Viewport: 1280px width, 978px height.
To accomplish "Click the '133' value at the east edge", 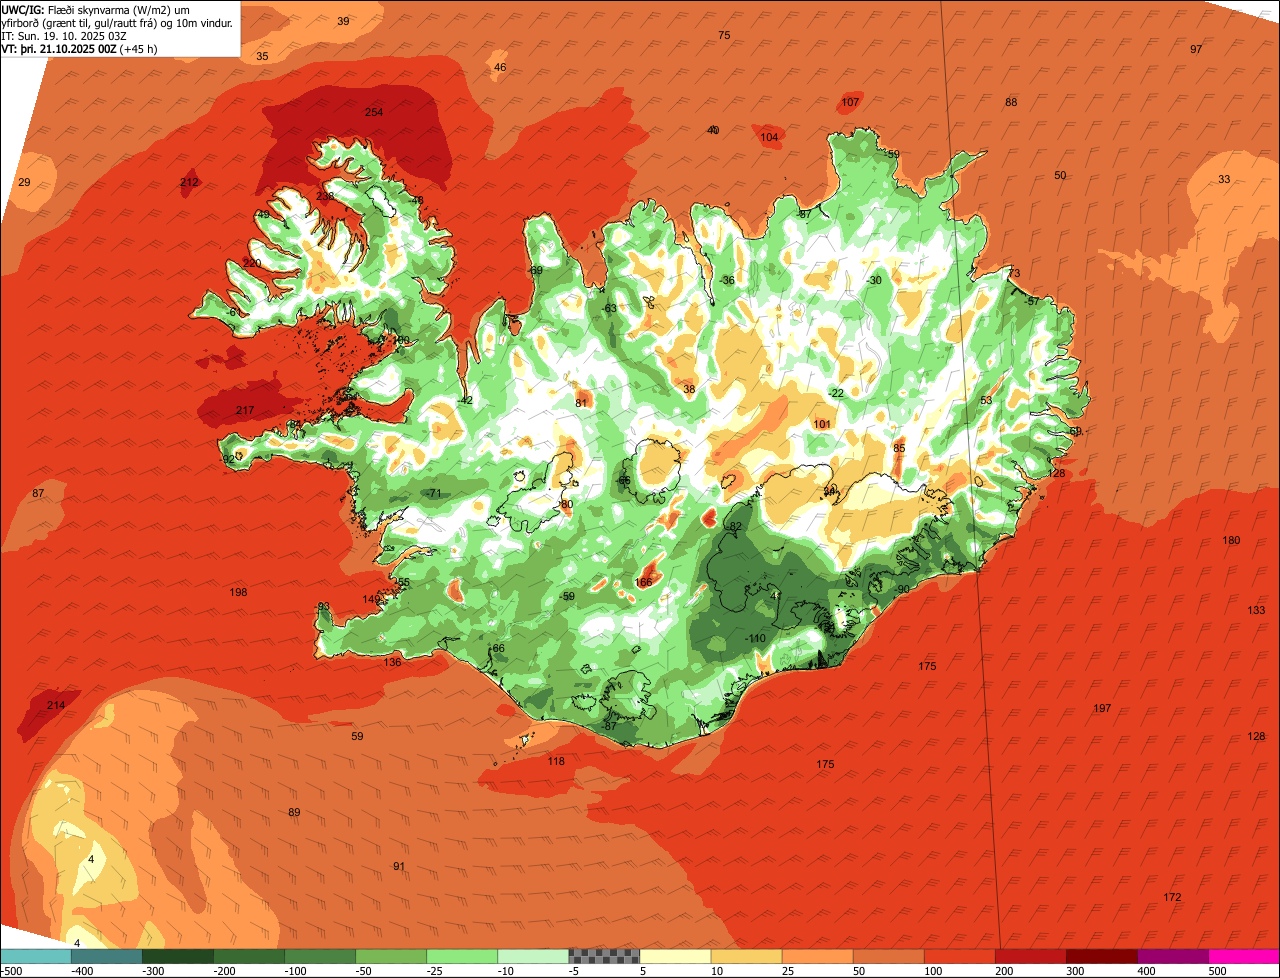I will 1256,610.
